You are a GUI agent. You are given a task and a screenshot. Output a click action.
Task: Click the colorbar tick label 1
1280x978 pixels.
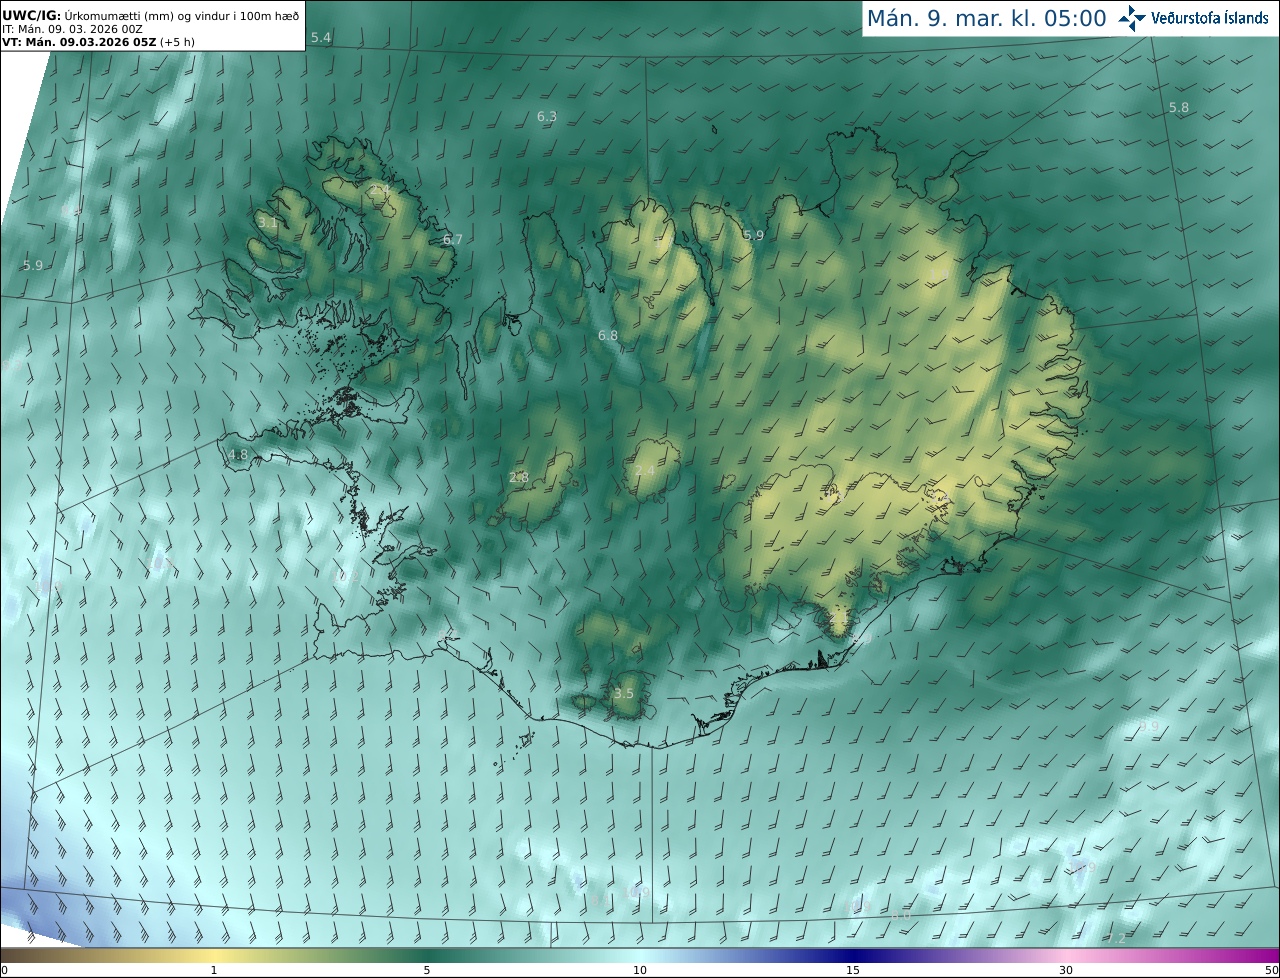pyautogui.click(x=214, y=970)
